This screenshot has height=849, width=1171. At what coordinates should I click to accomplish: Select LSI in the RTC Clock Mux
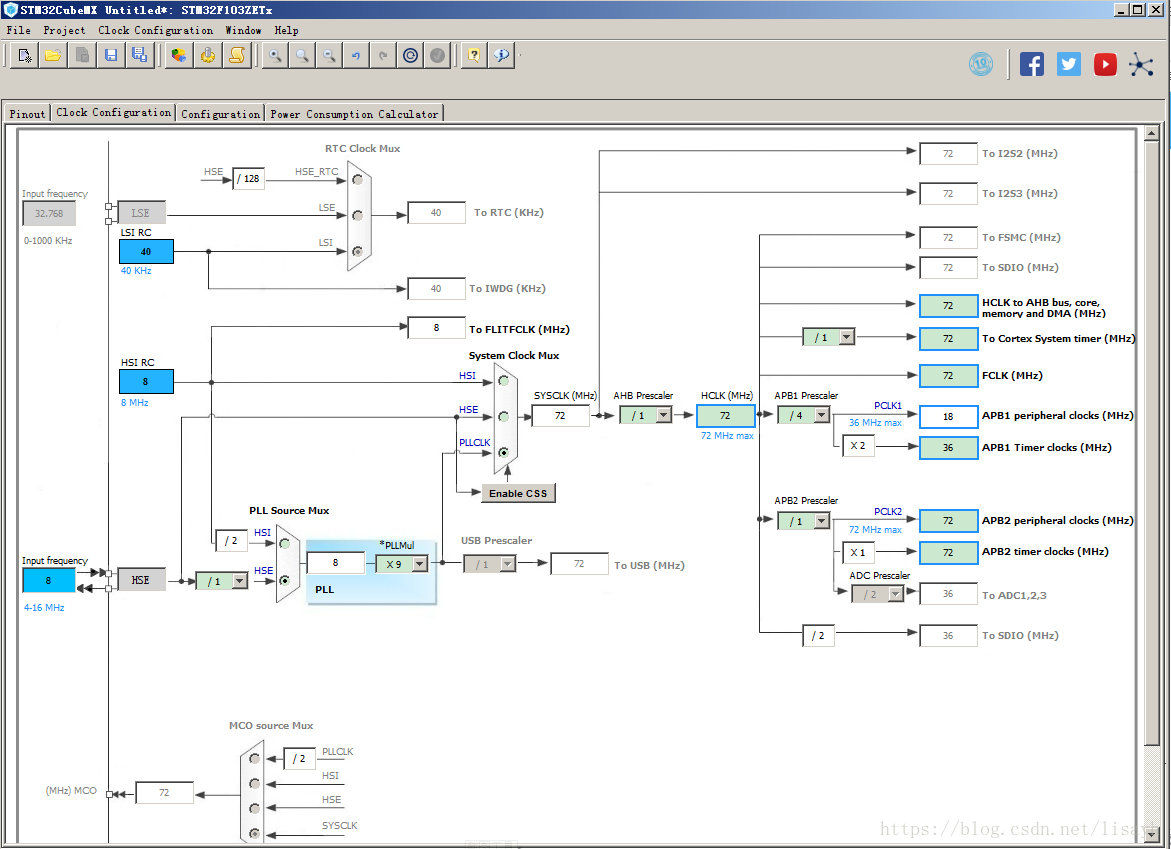[x=358, y=251]
